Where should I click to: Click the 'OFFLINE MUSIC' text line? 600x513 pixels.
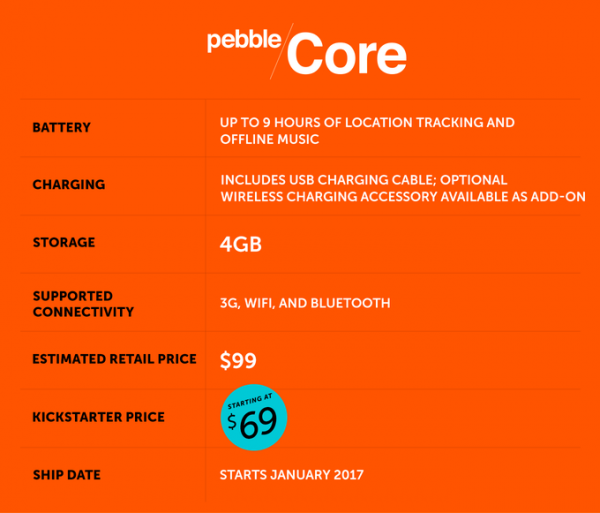[x=268, y=139]
